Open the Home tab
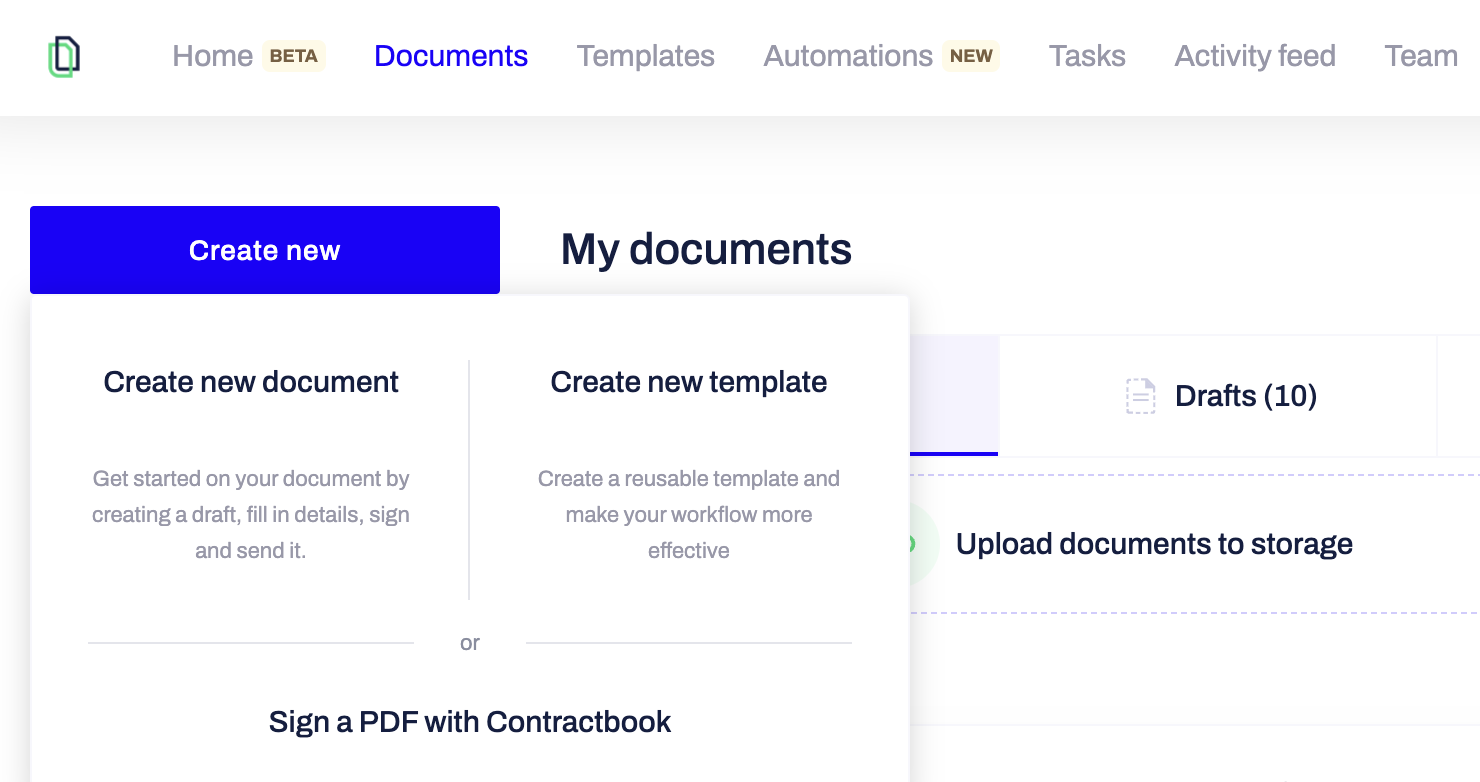The image size is (1480, 782). click(212, 56)
